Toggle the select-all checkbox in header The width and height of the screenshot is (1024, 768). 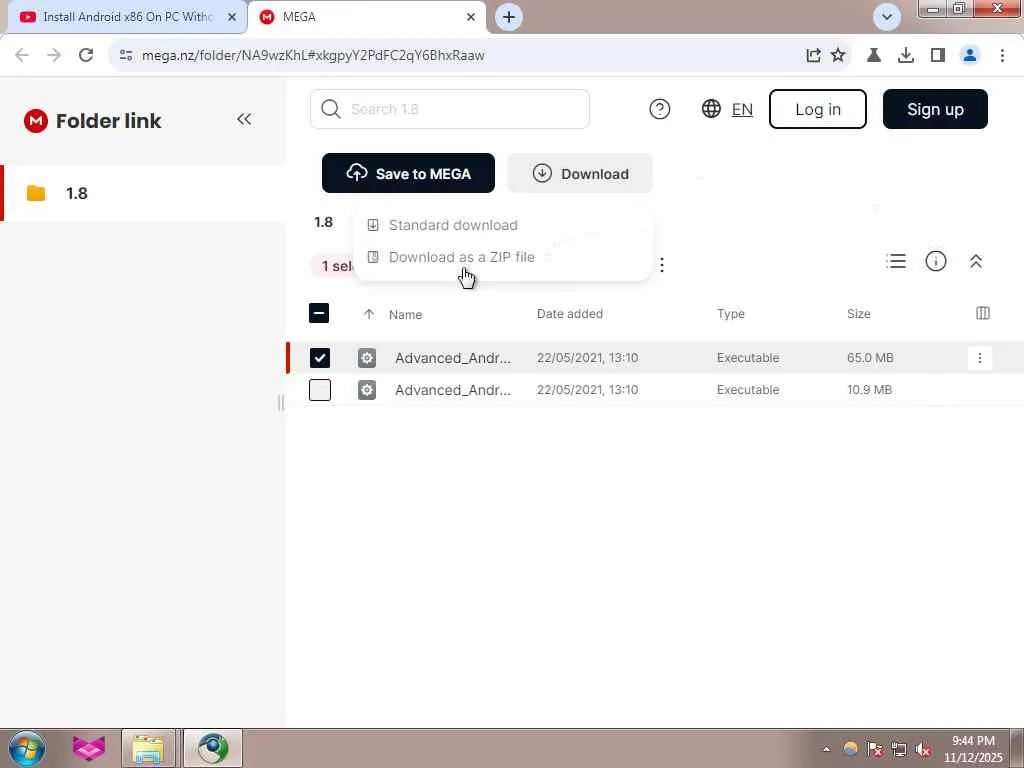pos(319,313)
